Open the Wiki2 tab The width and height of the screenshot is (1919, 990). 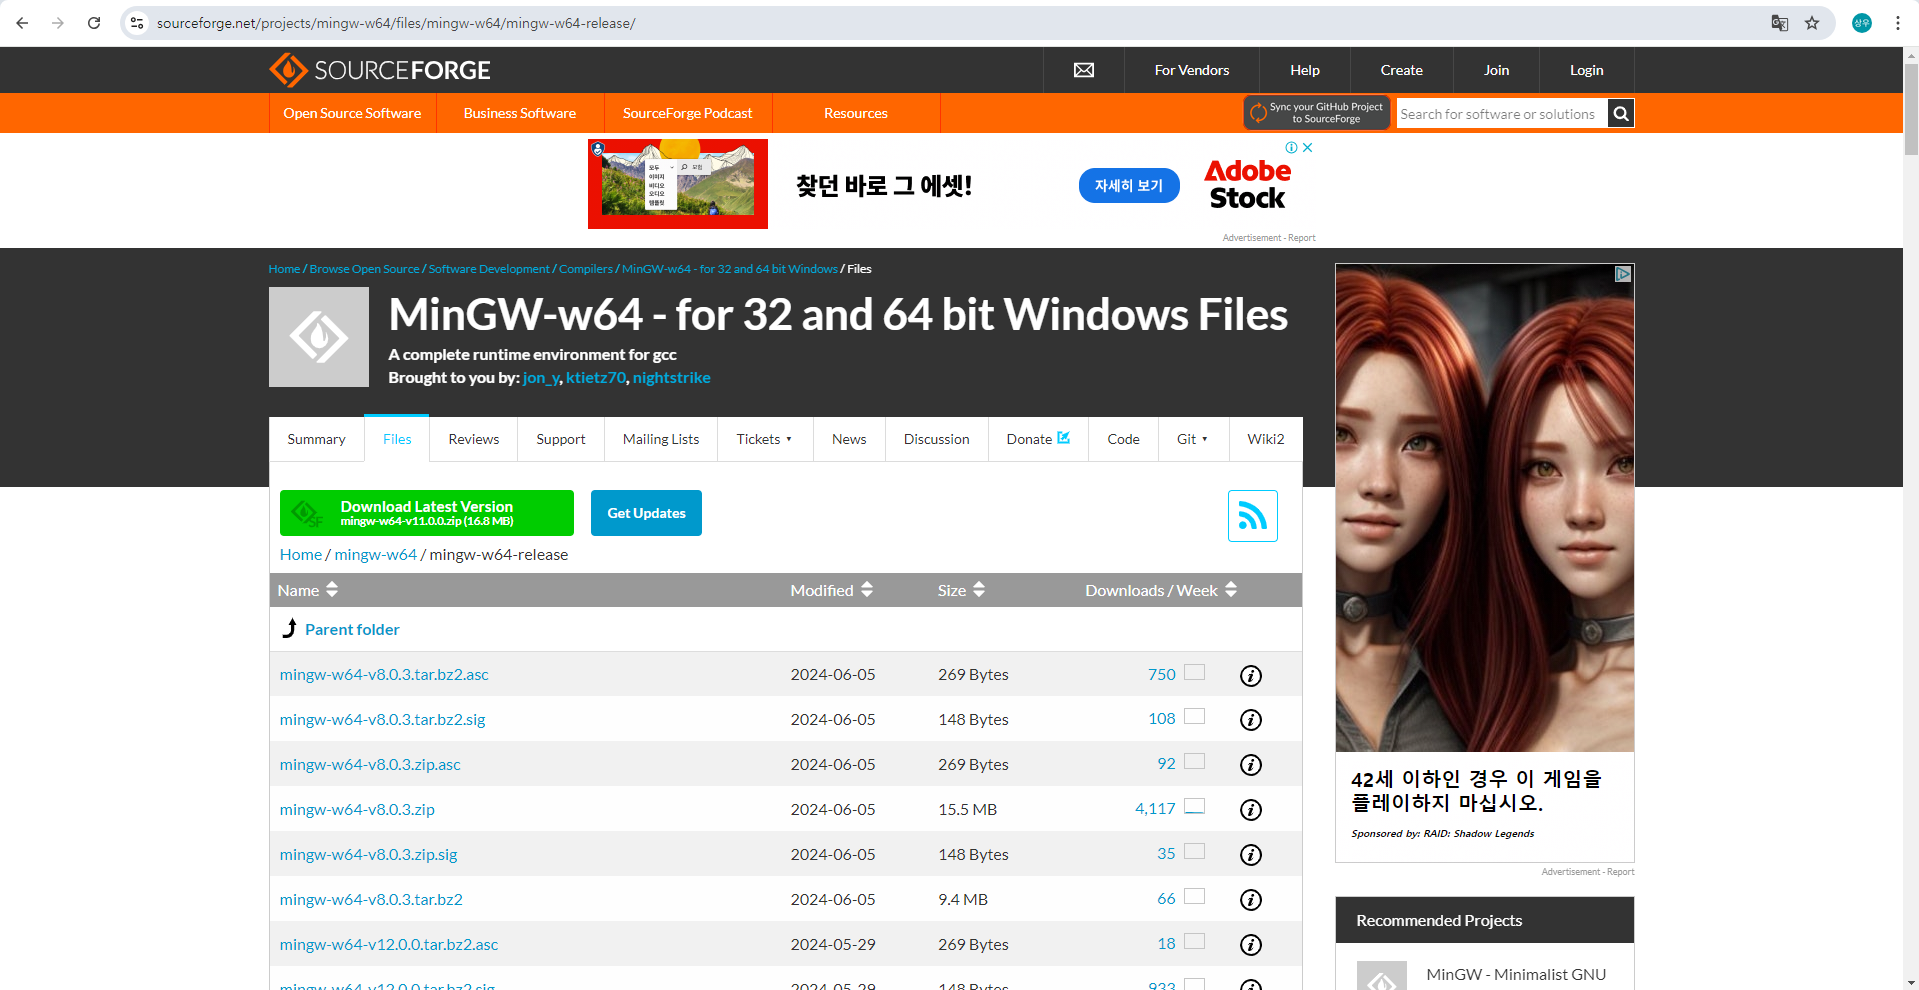pyautogui.click(x=1266, y=439)
